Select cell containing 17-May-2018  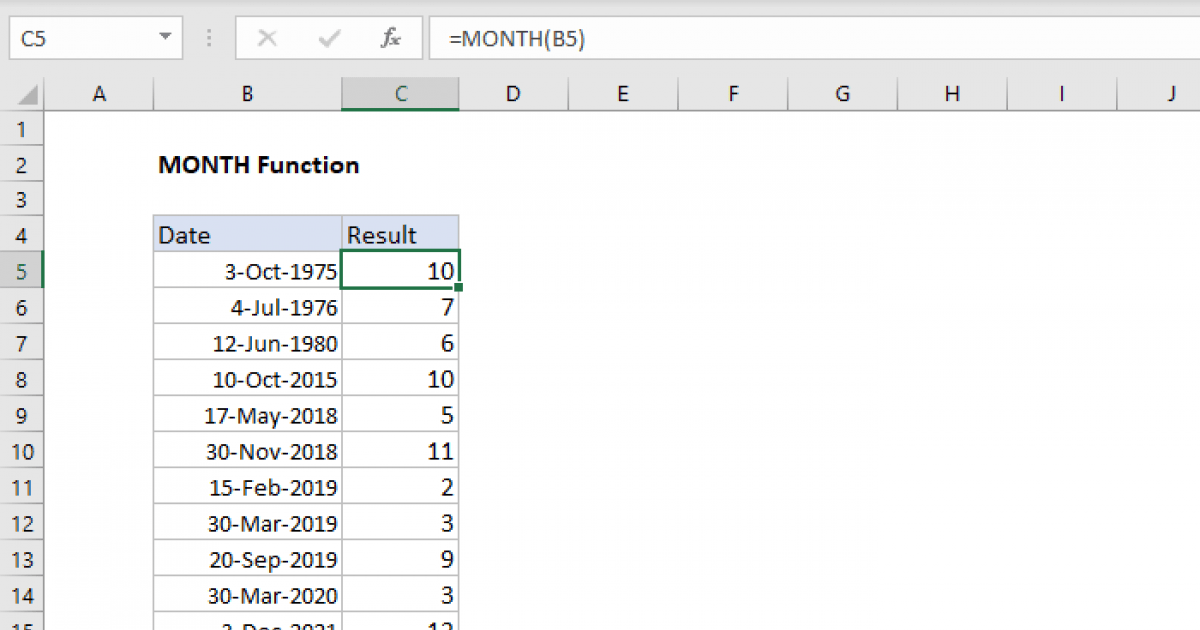(x=247, y=415)
